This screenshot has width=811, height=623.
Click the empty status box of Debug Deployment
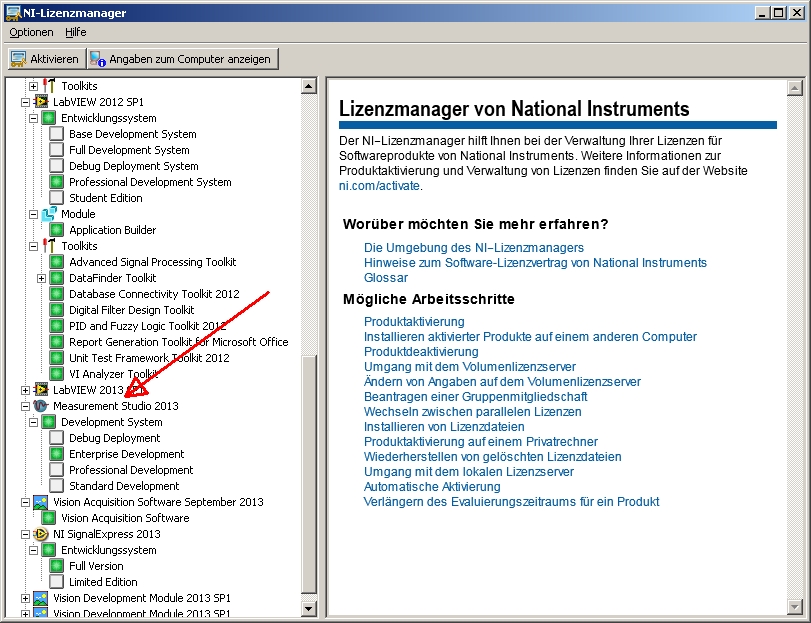point(56,438)
